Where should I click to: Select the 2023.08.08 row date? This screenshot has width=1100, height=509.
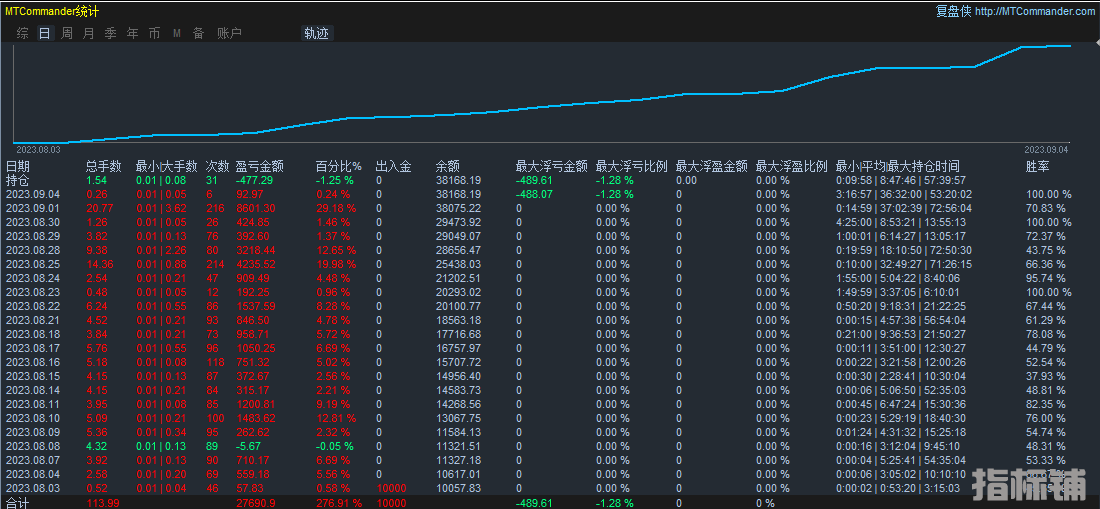coord(33,446)
